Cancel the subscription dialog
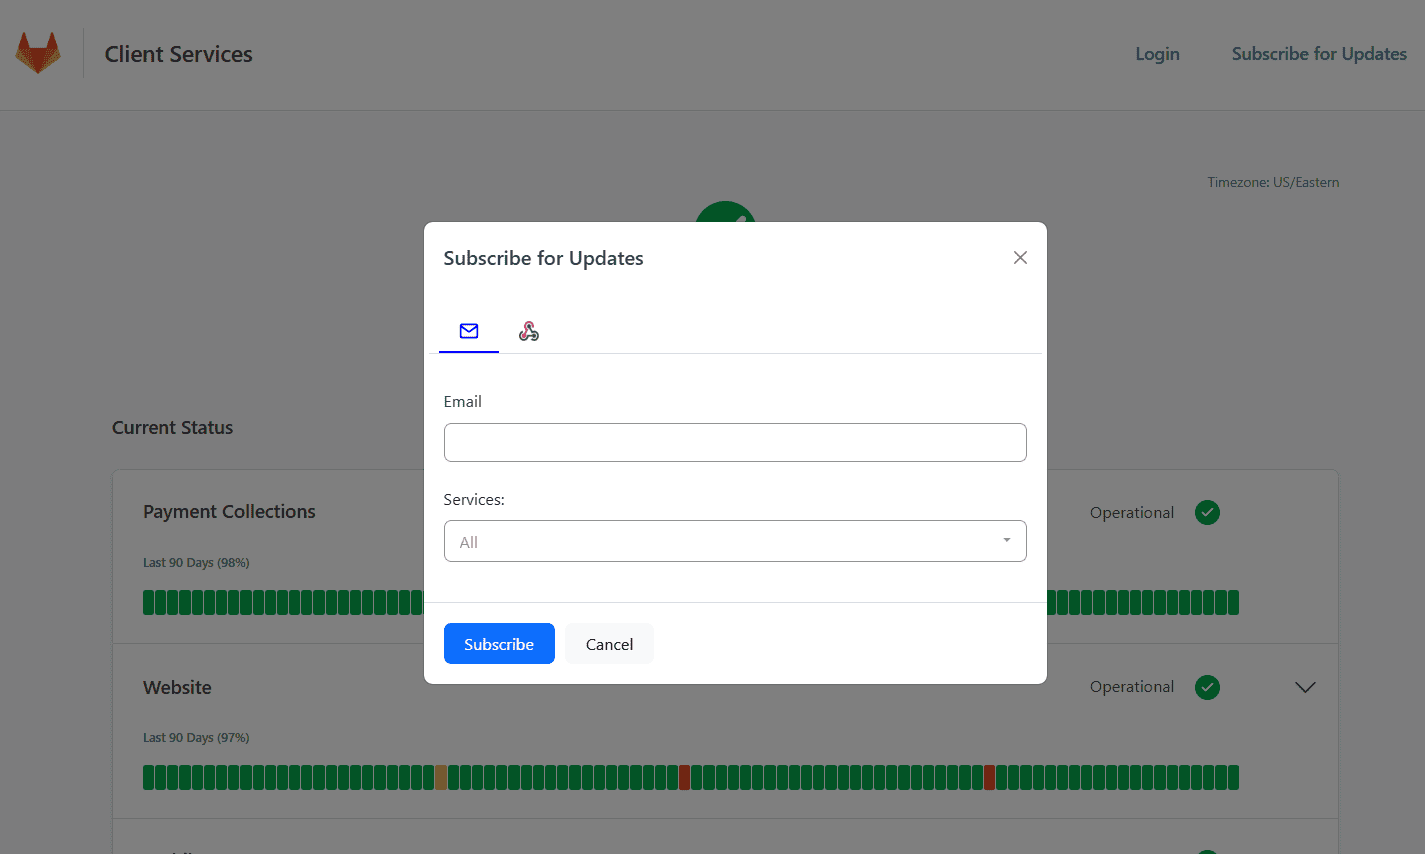 coord(609,644)
